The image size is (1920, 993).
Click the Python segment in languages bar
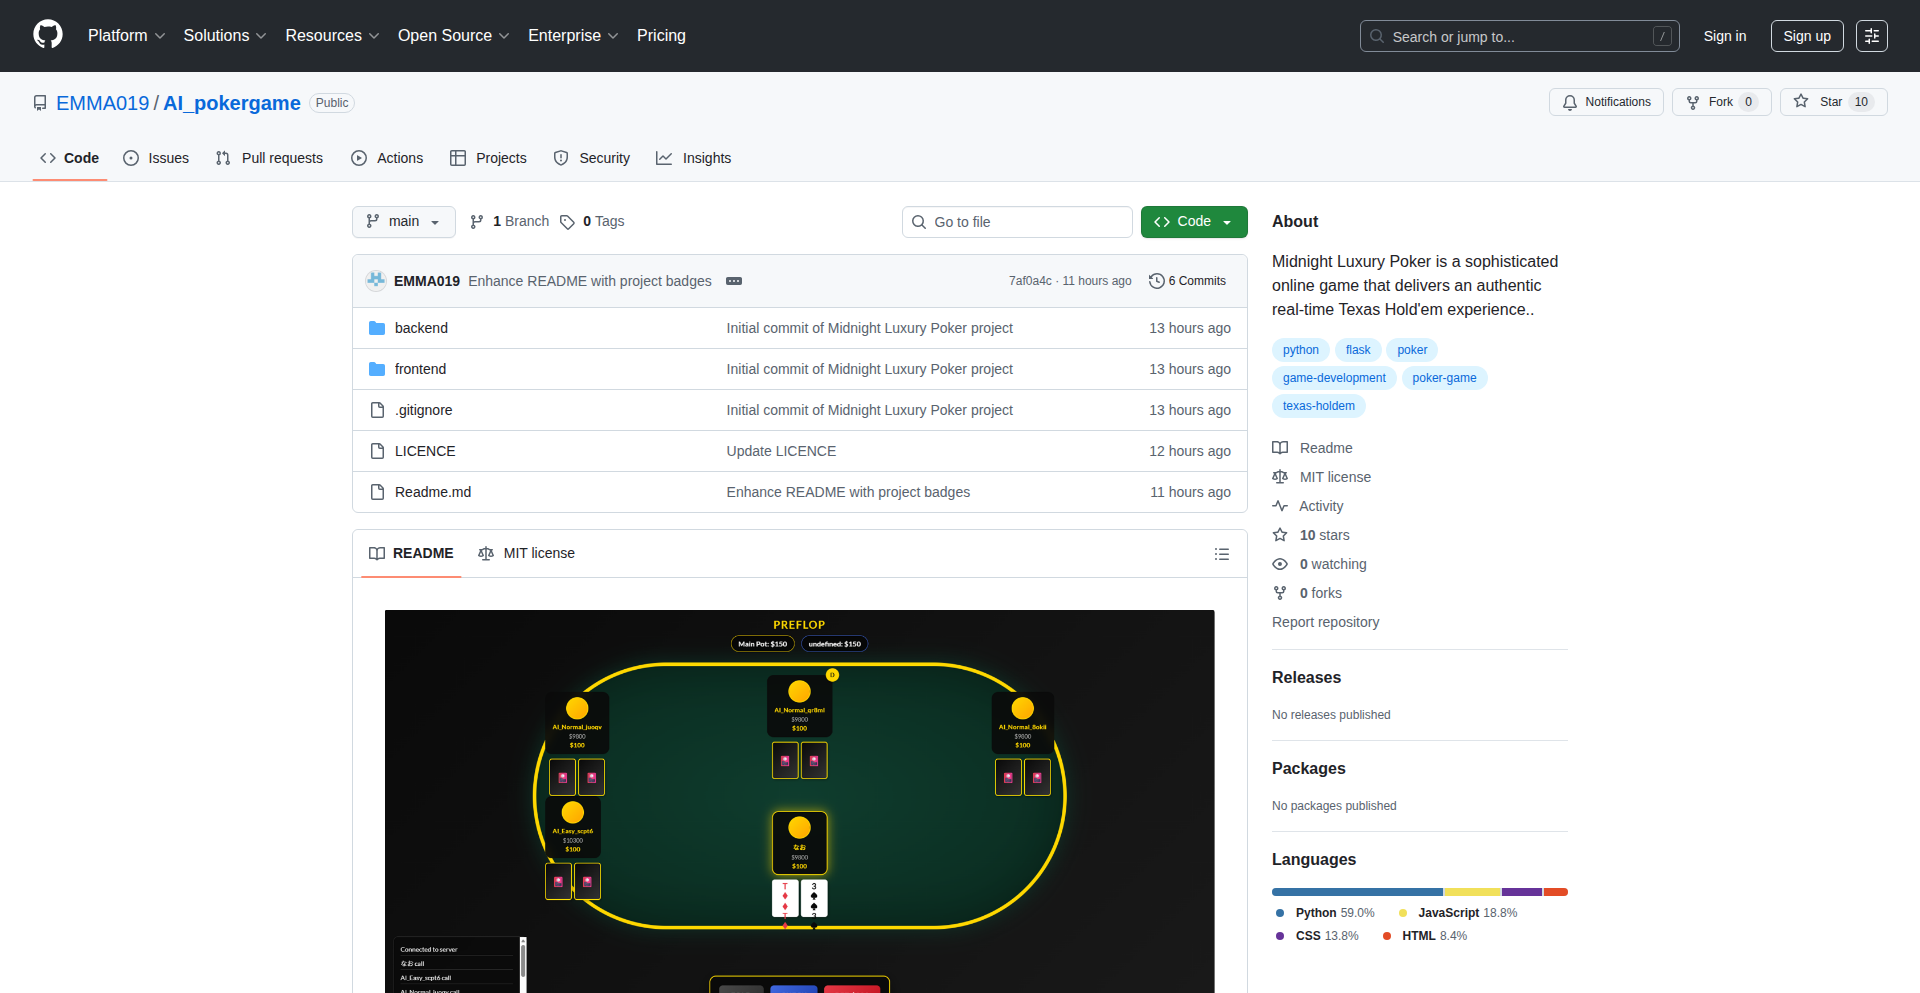[1356, 892]
